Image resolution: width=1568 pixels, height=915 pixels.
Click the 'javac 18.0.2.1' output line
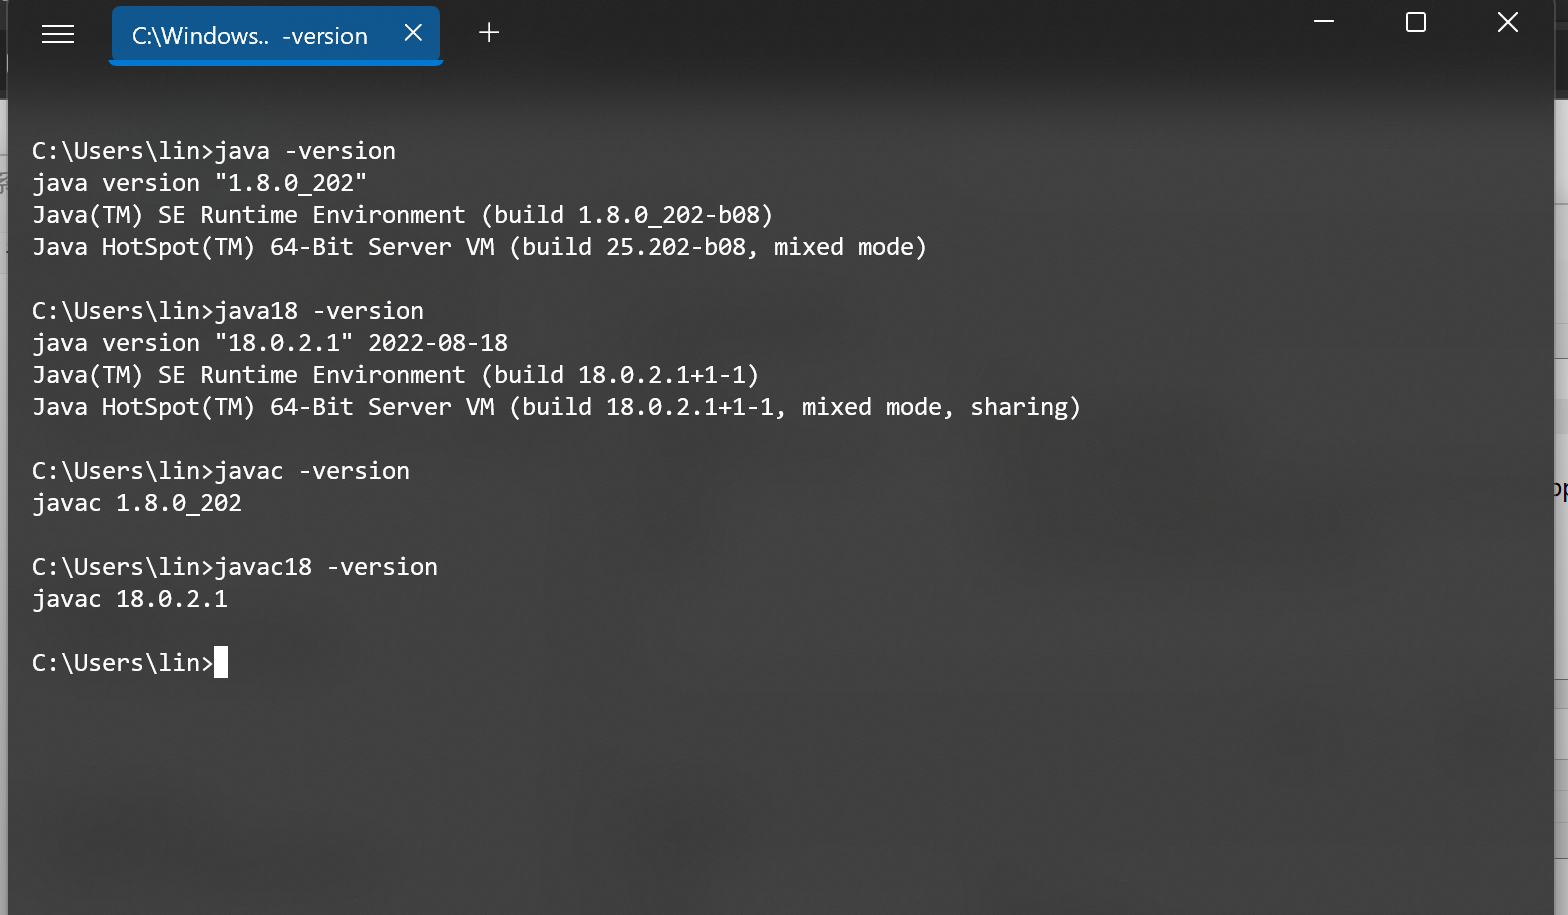[x=130, y=599]
